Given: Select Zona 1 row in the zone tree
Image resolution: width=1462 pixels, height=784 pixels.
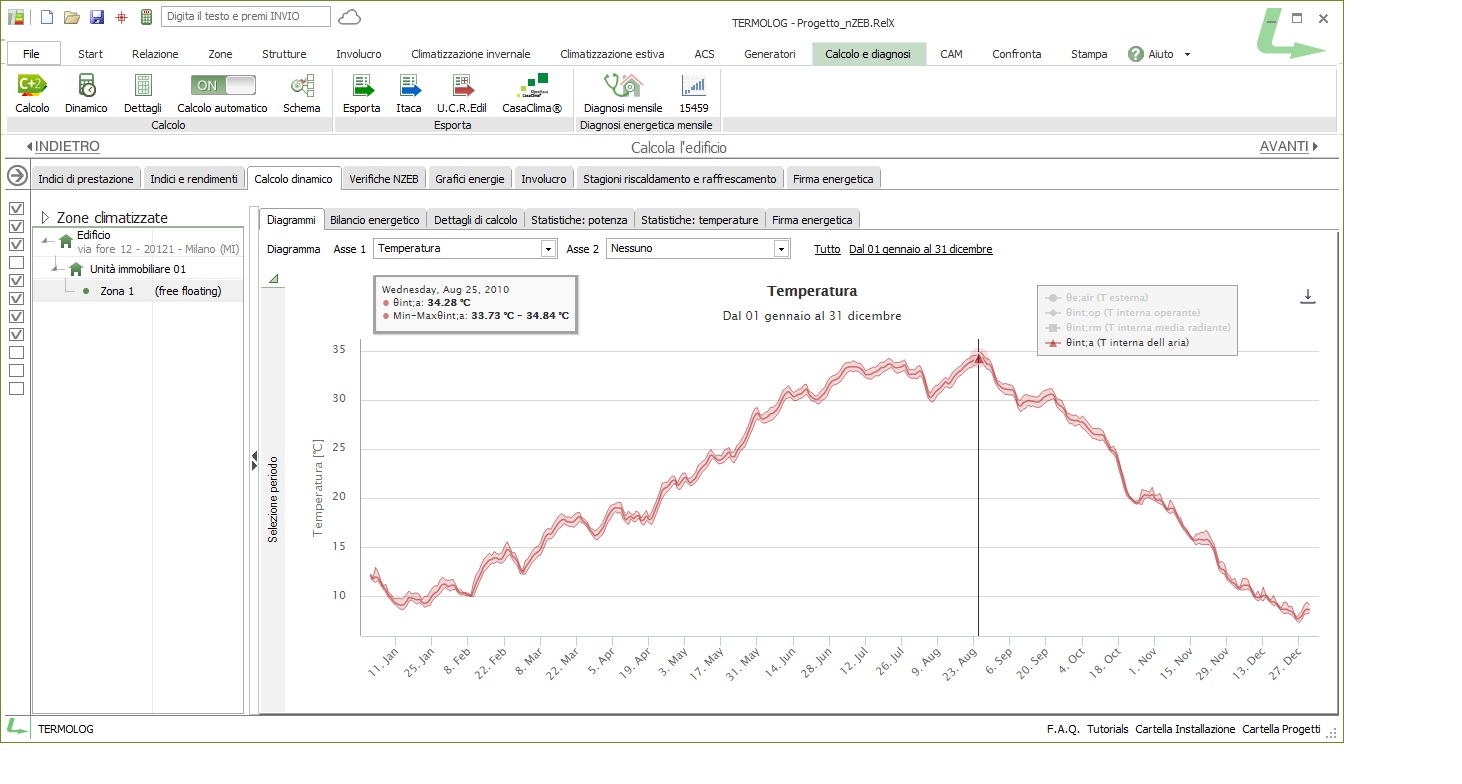Looking at the screenshot, I should click(x=138, y=291).
